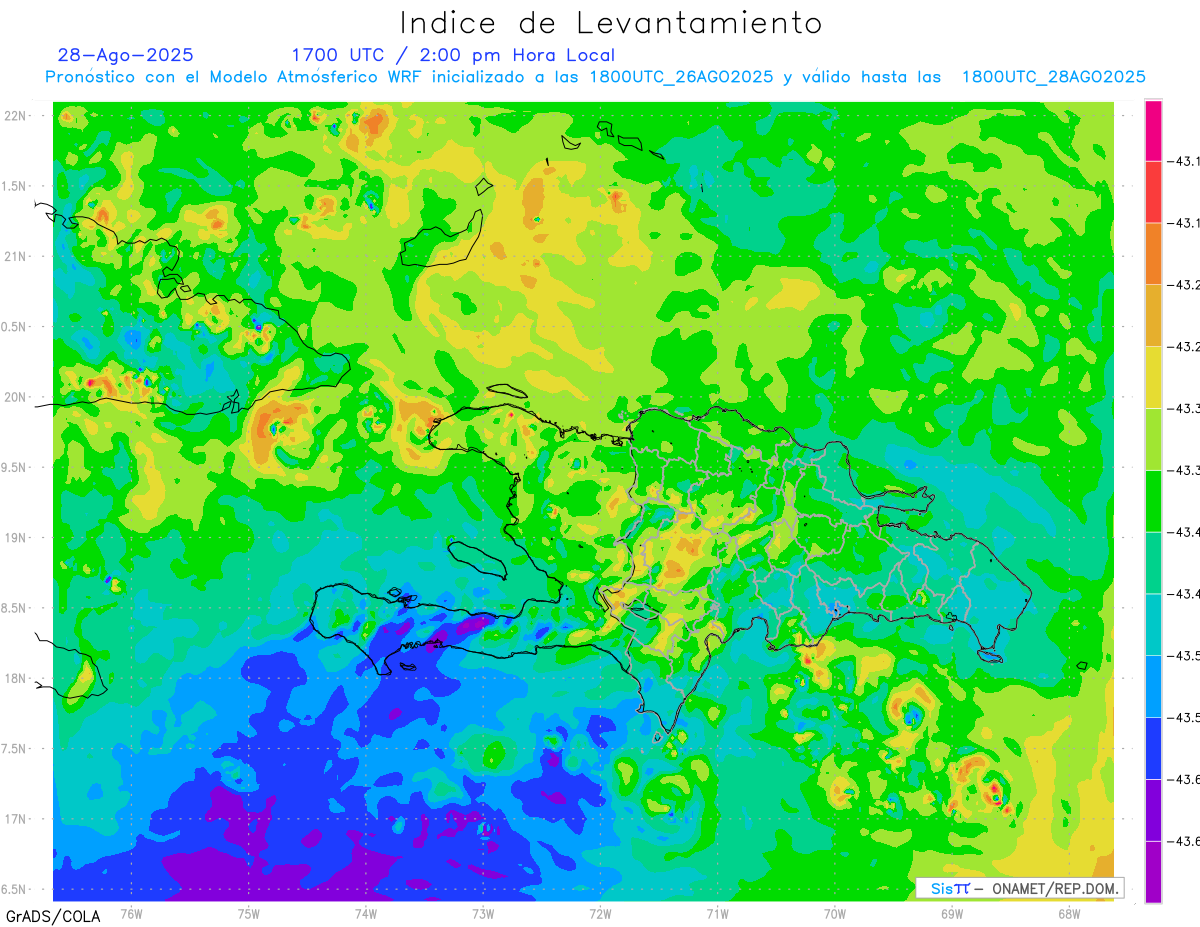Screen dimensions: 1200x927
Task: Select the light blue color bar segment
Action: pyautogui.click(x=1153, y=686)
